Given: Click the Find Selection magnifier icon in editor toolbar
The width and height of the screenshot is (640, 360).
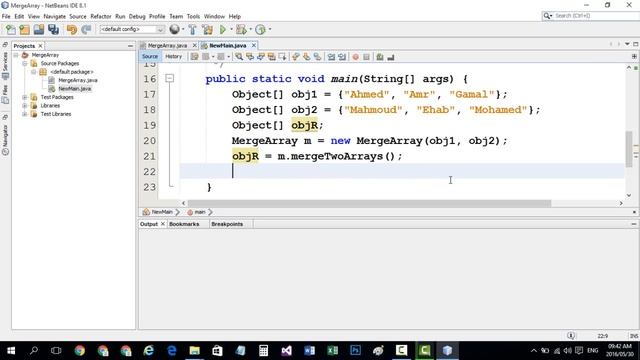Looking at the screenshot, I should tap(239, 57).
